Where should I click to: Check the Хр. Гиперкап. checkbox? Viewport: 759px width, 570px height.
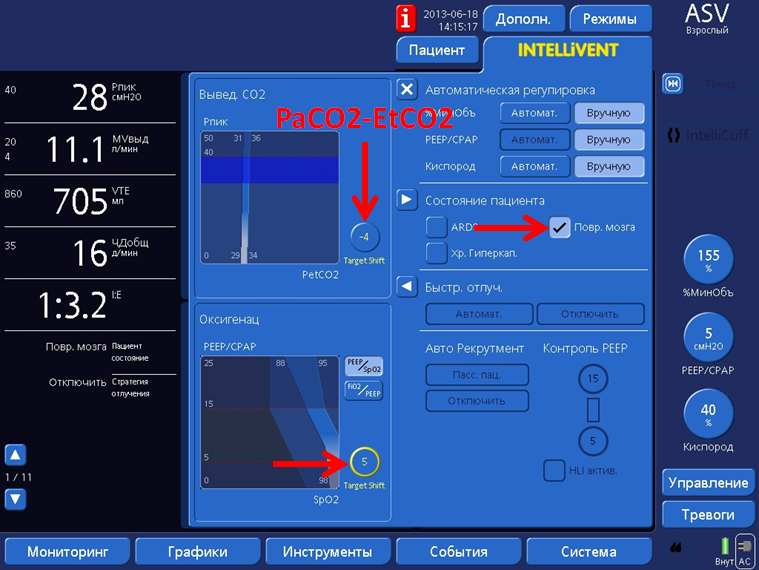436,253
